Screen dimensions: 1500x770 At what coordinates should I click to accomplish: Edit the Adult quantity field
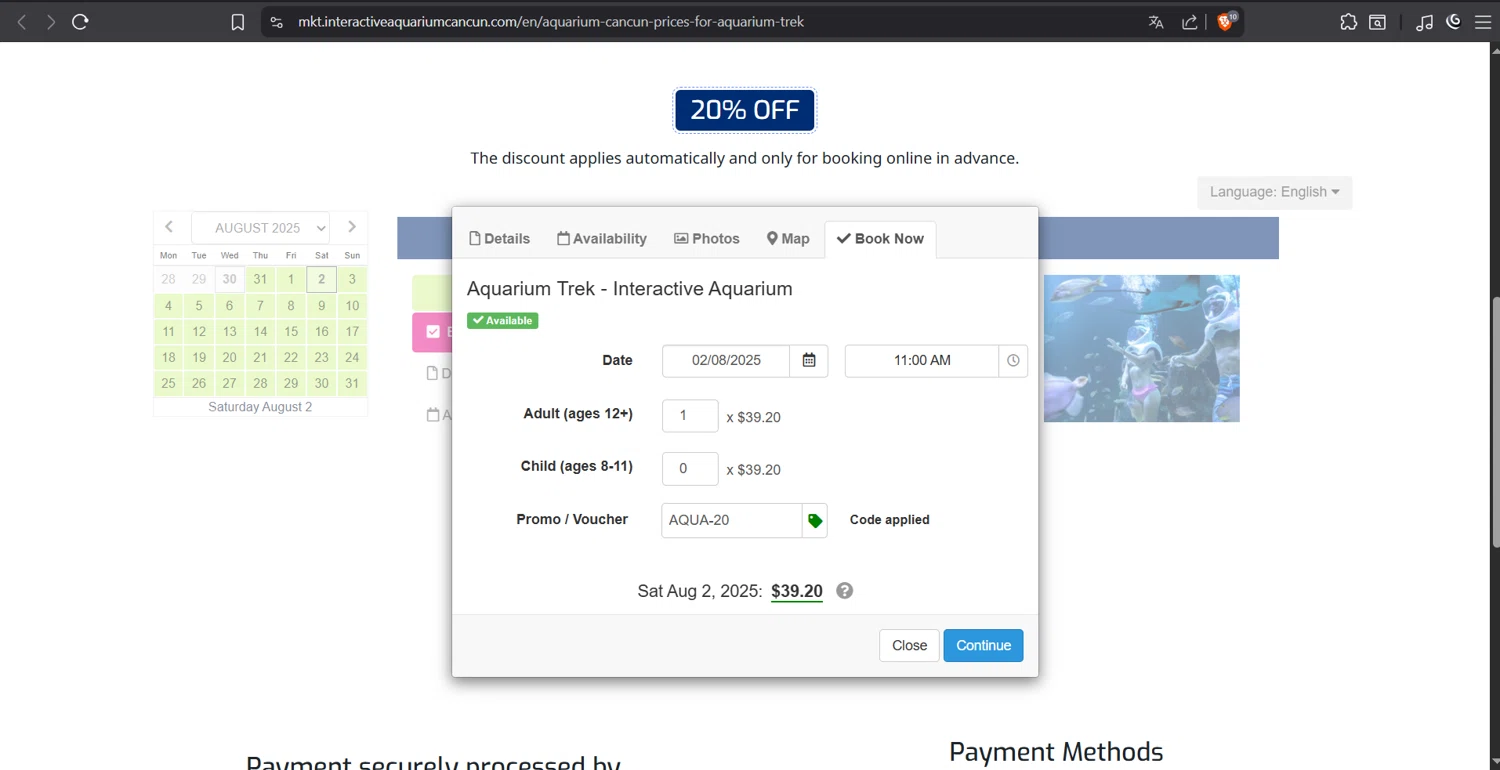coord(690,416)
